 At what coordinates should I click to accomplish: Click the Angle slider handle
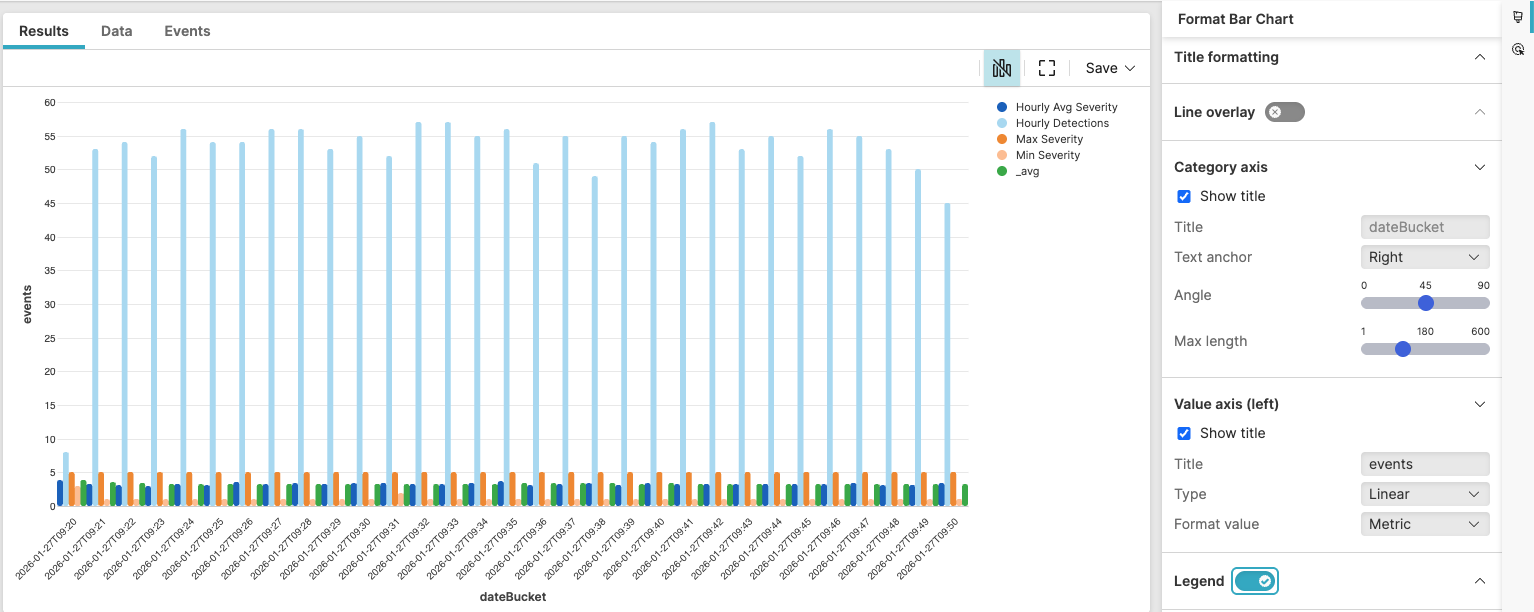1424,303
